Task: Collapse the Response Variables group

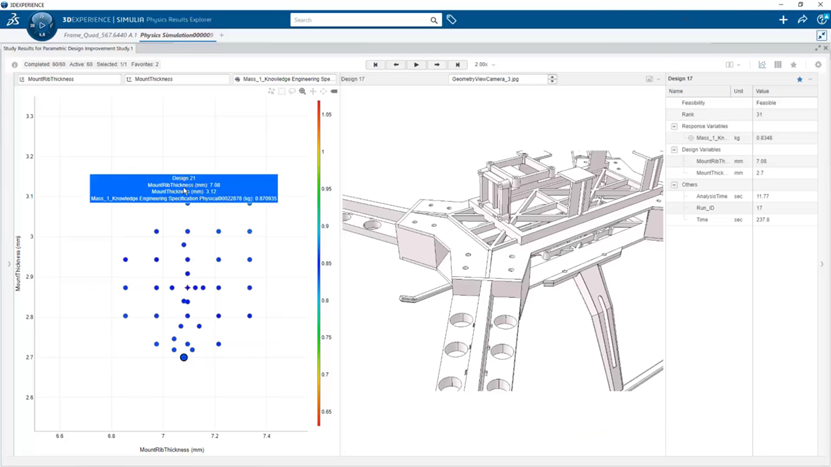Action: tap(674, 126)
